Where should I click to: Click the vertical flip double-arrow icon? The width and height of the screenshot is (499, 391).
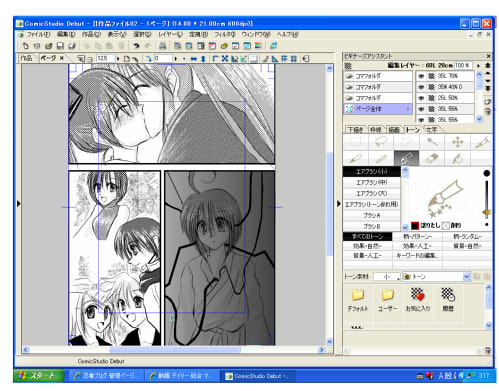pyautogui.click(x=203, y=59)
